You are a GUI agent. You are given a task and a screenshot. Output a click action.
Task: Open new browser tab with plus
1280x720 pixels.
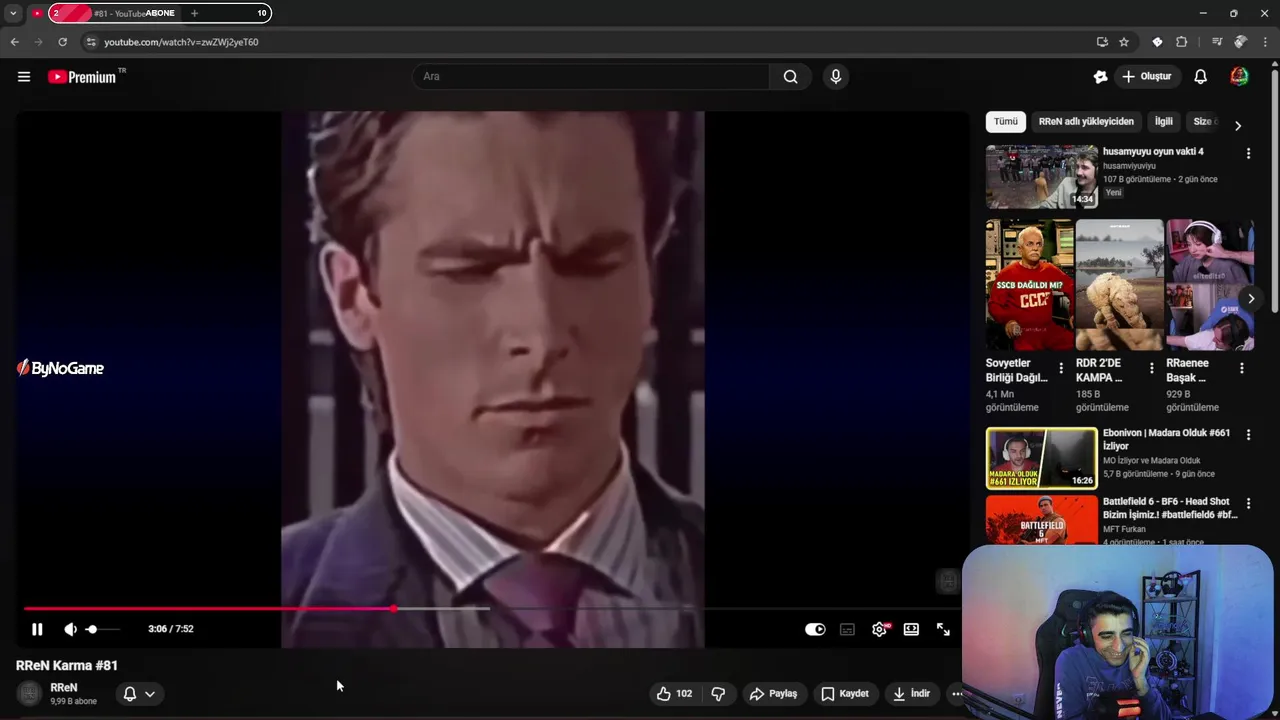pos(194,13)
